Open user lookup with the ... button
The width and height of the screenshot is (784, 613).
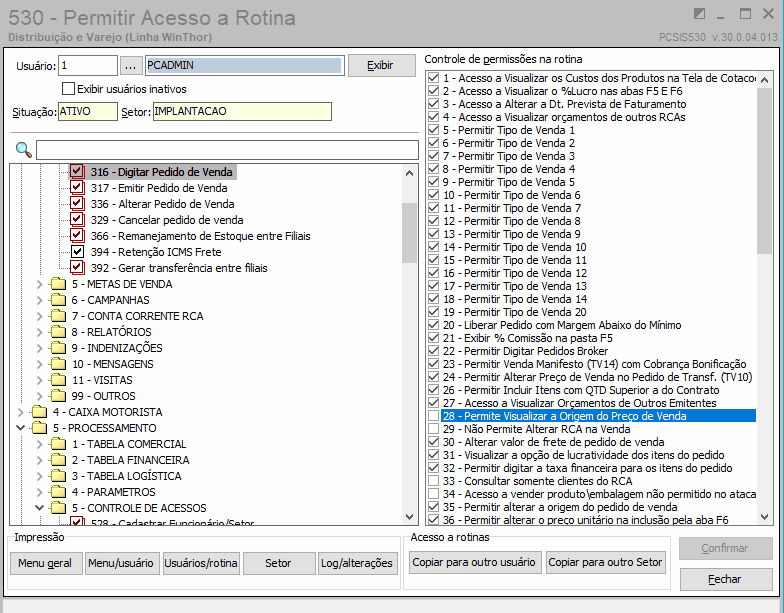click(130, 66)
